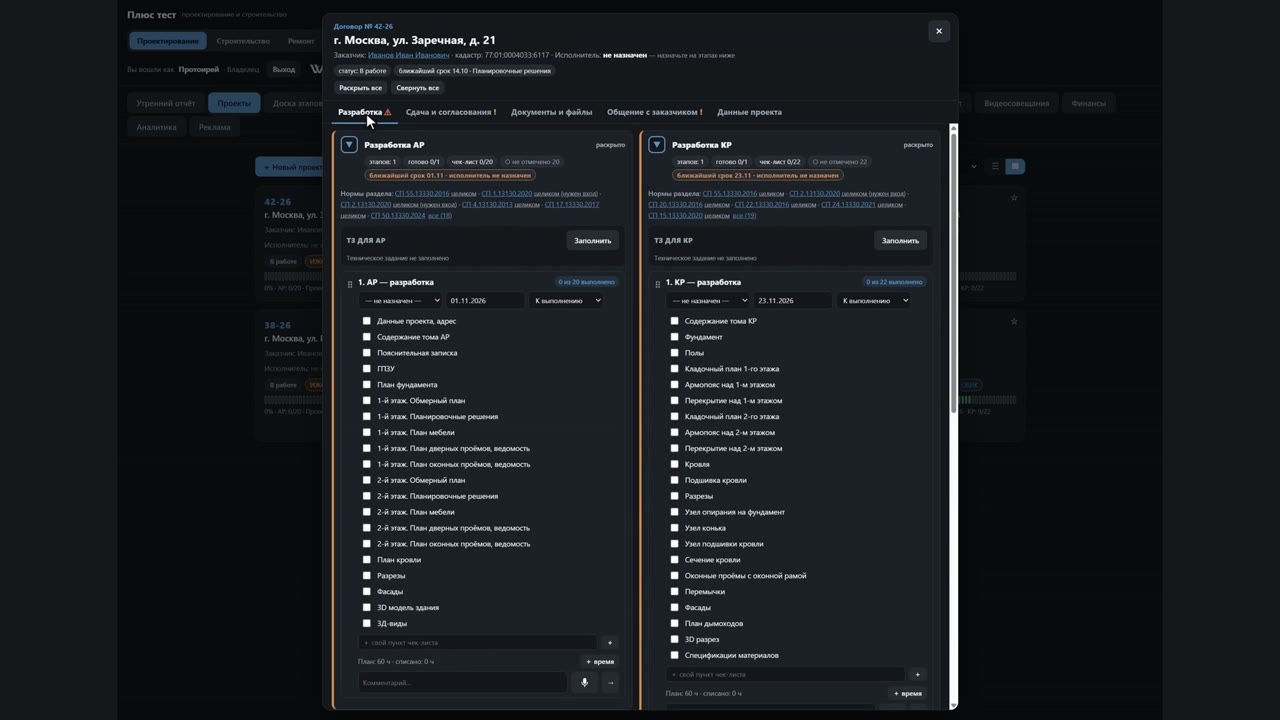1280x720 pixels.
Task: Collapse the Разработка КР section arrow
Action: click(x=657, y=145)
